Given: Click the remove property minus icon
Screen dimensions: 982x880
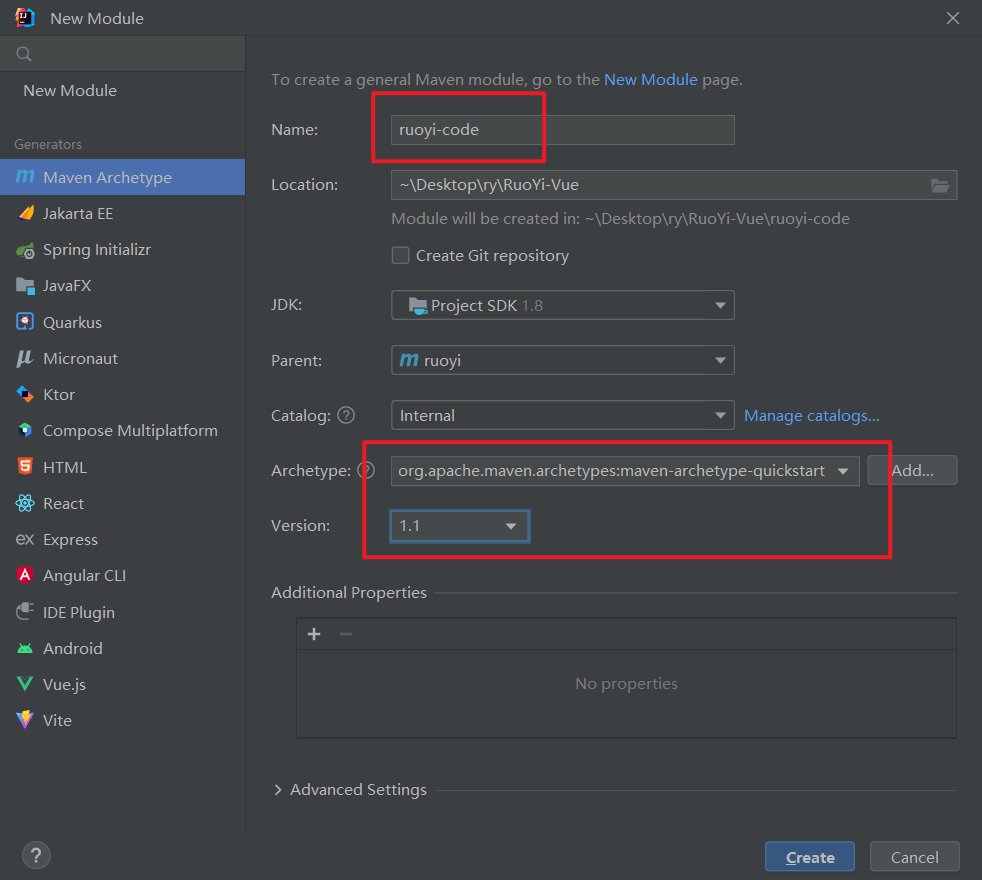Looking at the screenshot, I should pos(346,634).
